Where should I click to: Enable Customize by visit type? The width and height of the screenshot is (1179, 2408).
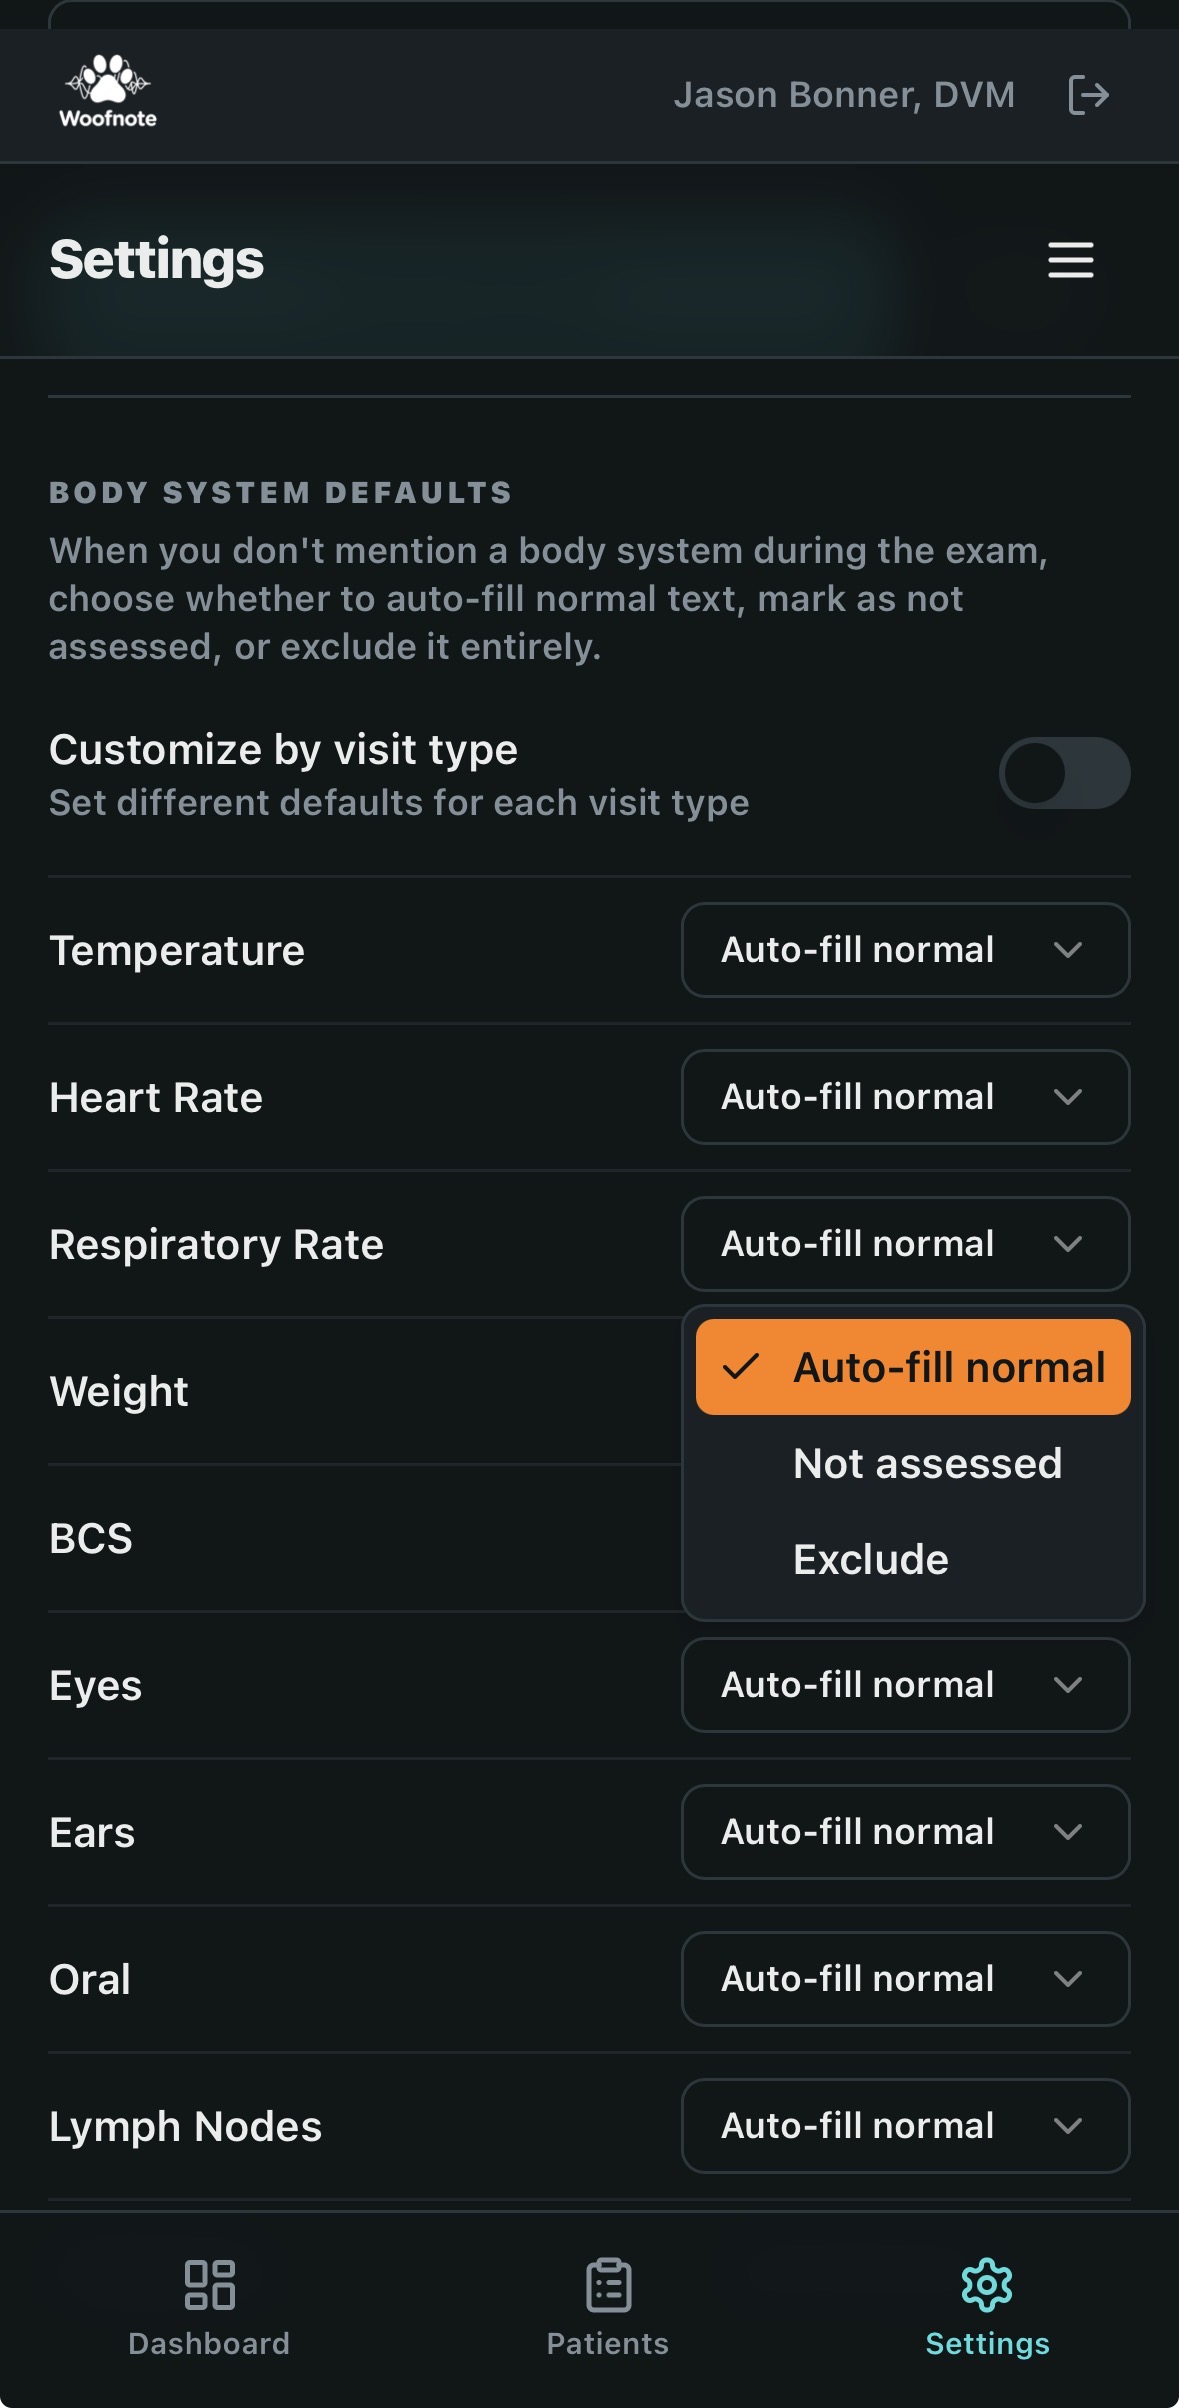click(1065, 773)
